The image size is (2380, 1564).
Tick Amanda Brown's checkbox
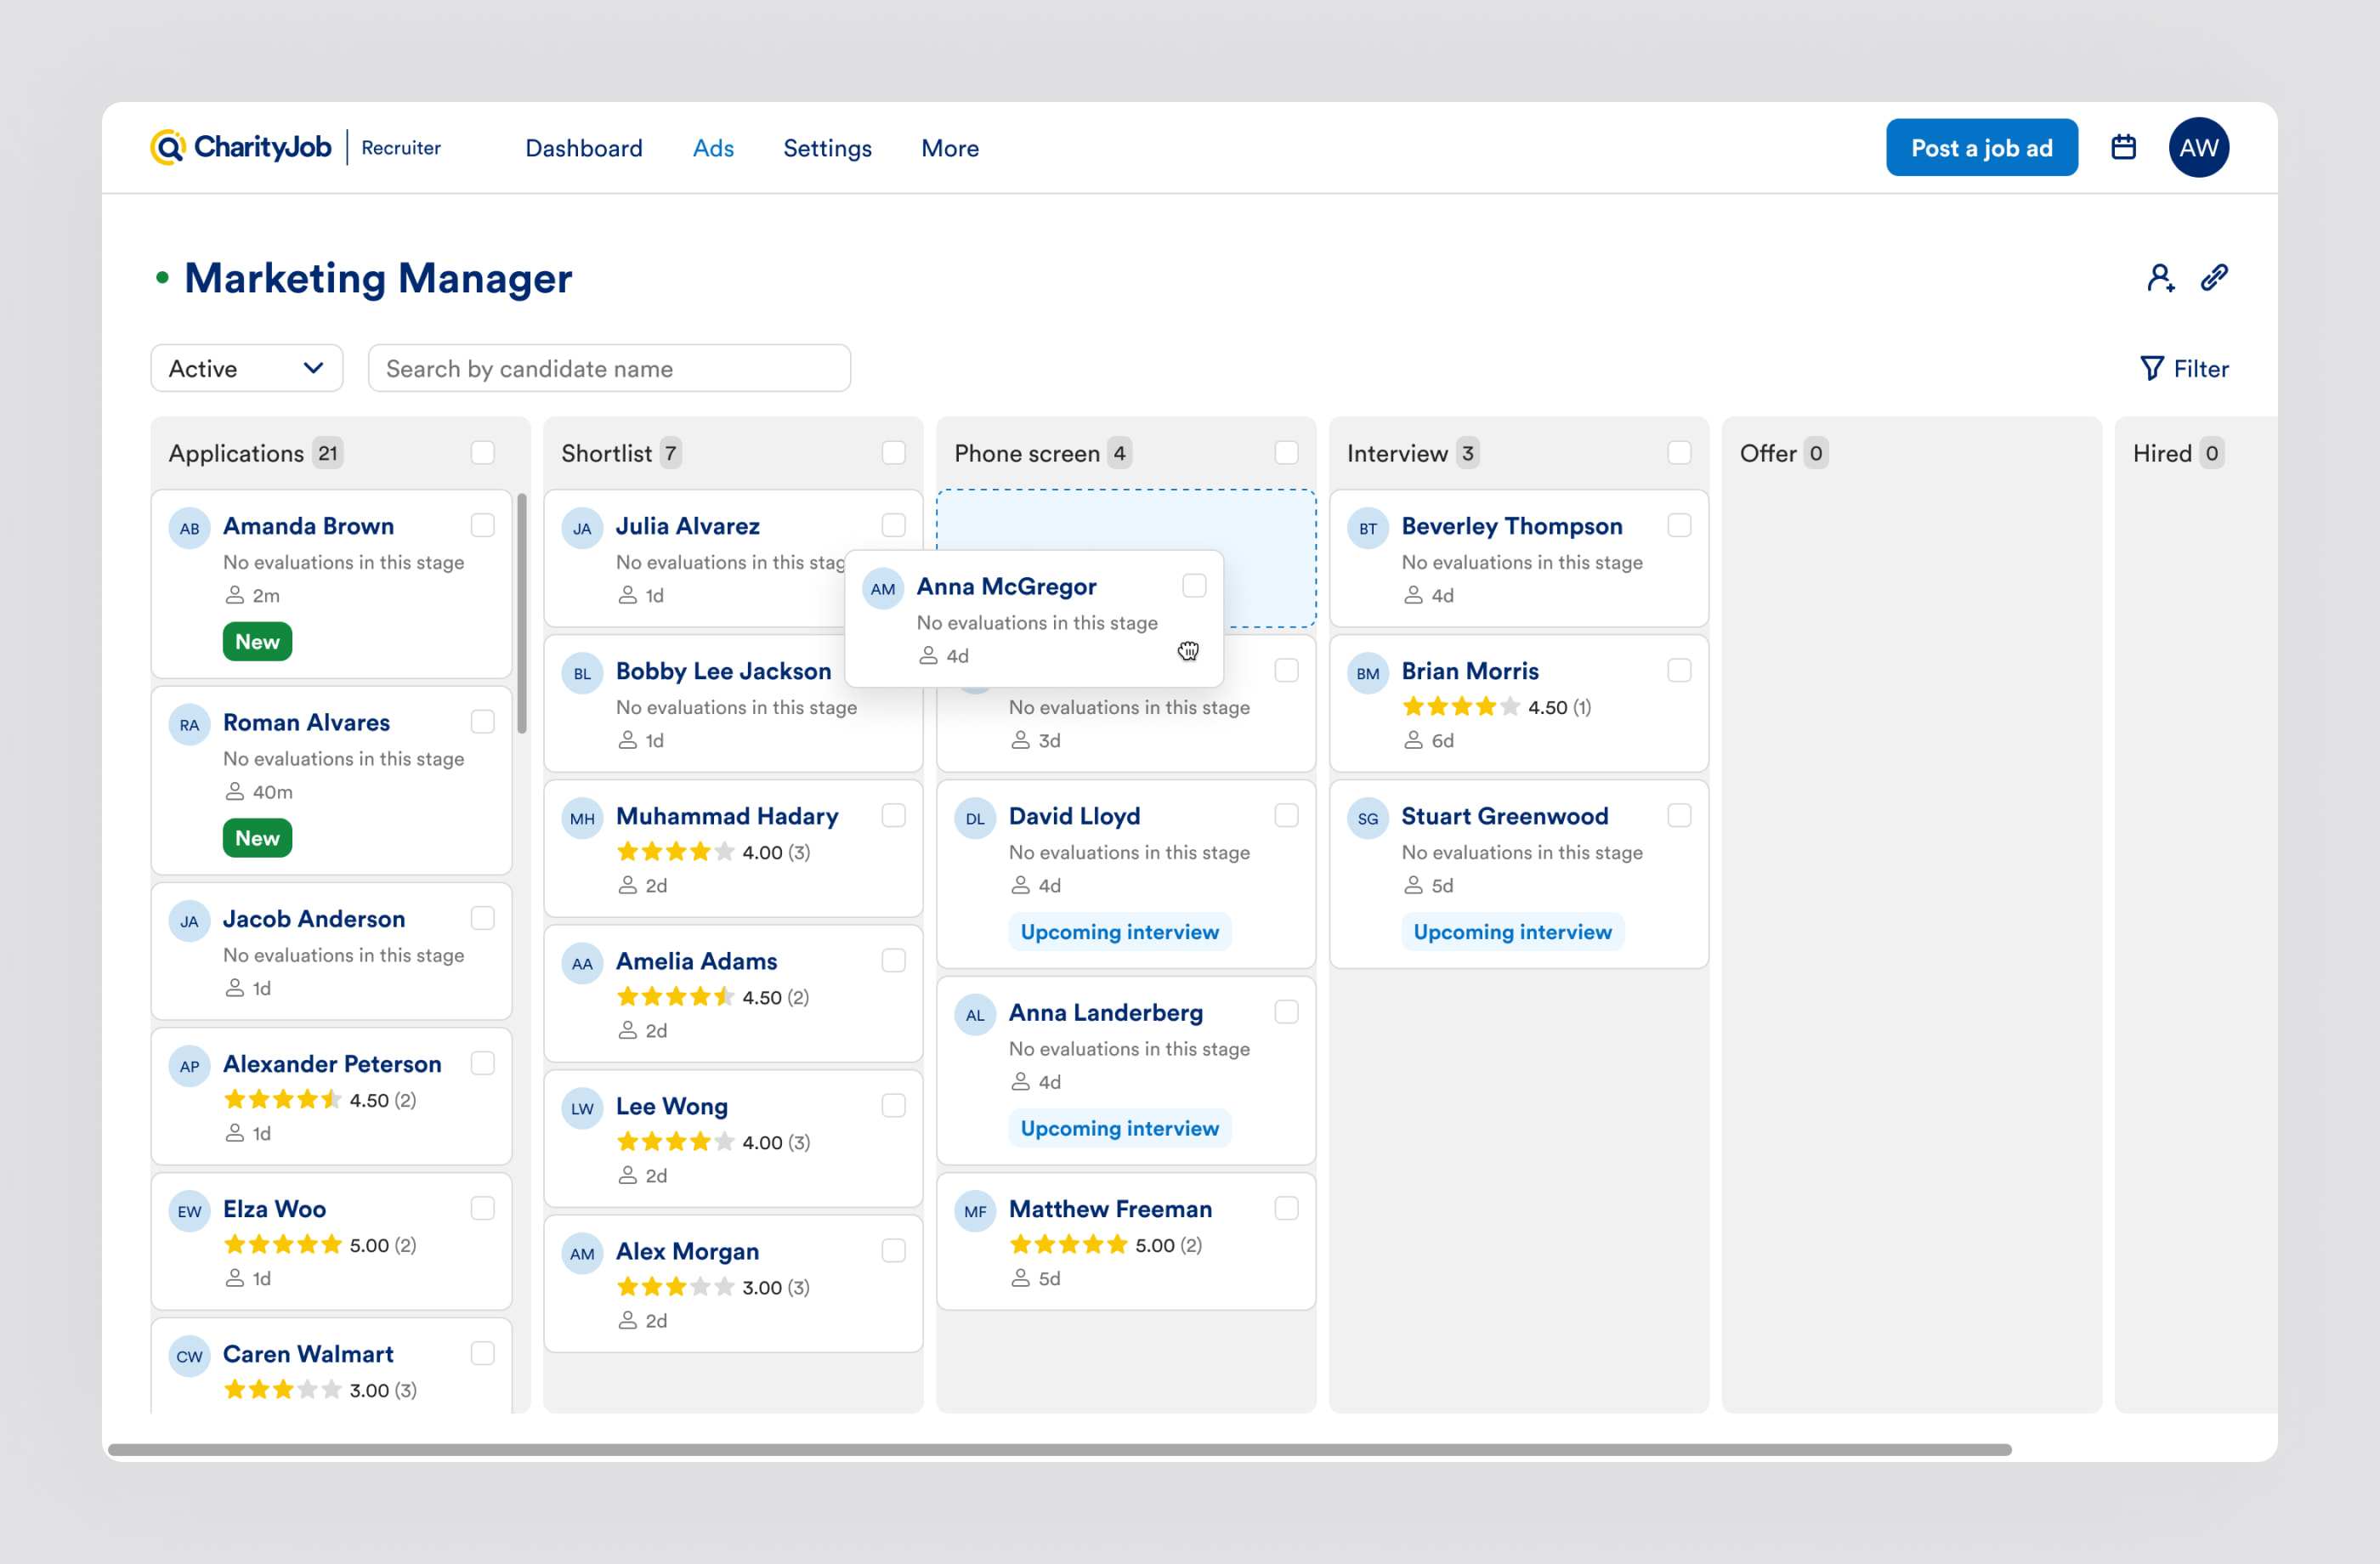[483, 525]
